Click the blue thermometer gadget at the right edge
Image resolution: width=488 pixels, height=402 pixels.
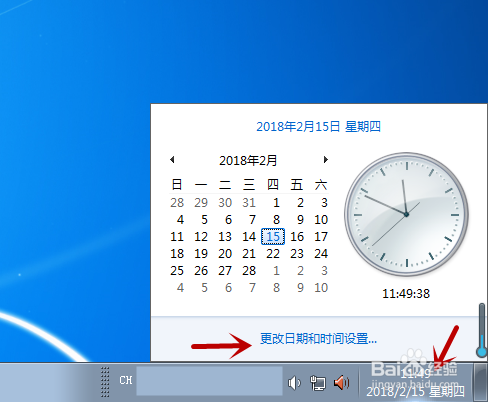(482, 330)
